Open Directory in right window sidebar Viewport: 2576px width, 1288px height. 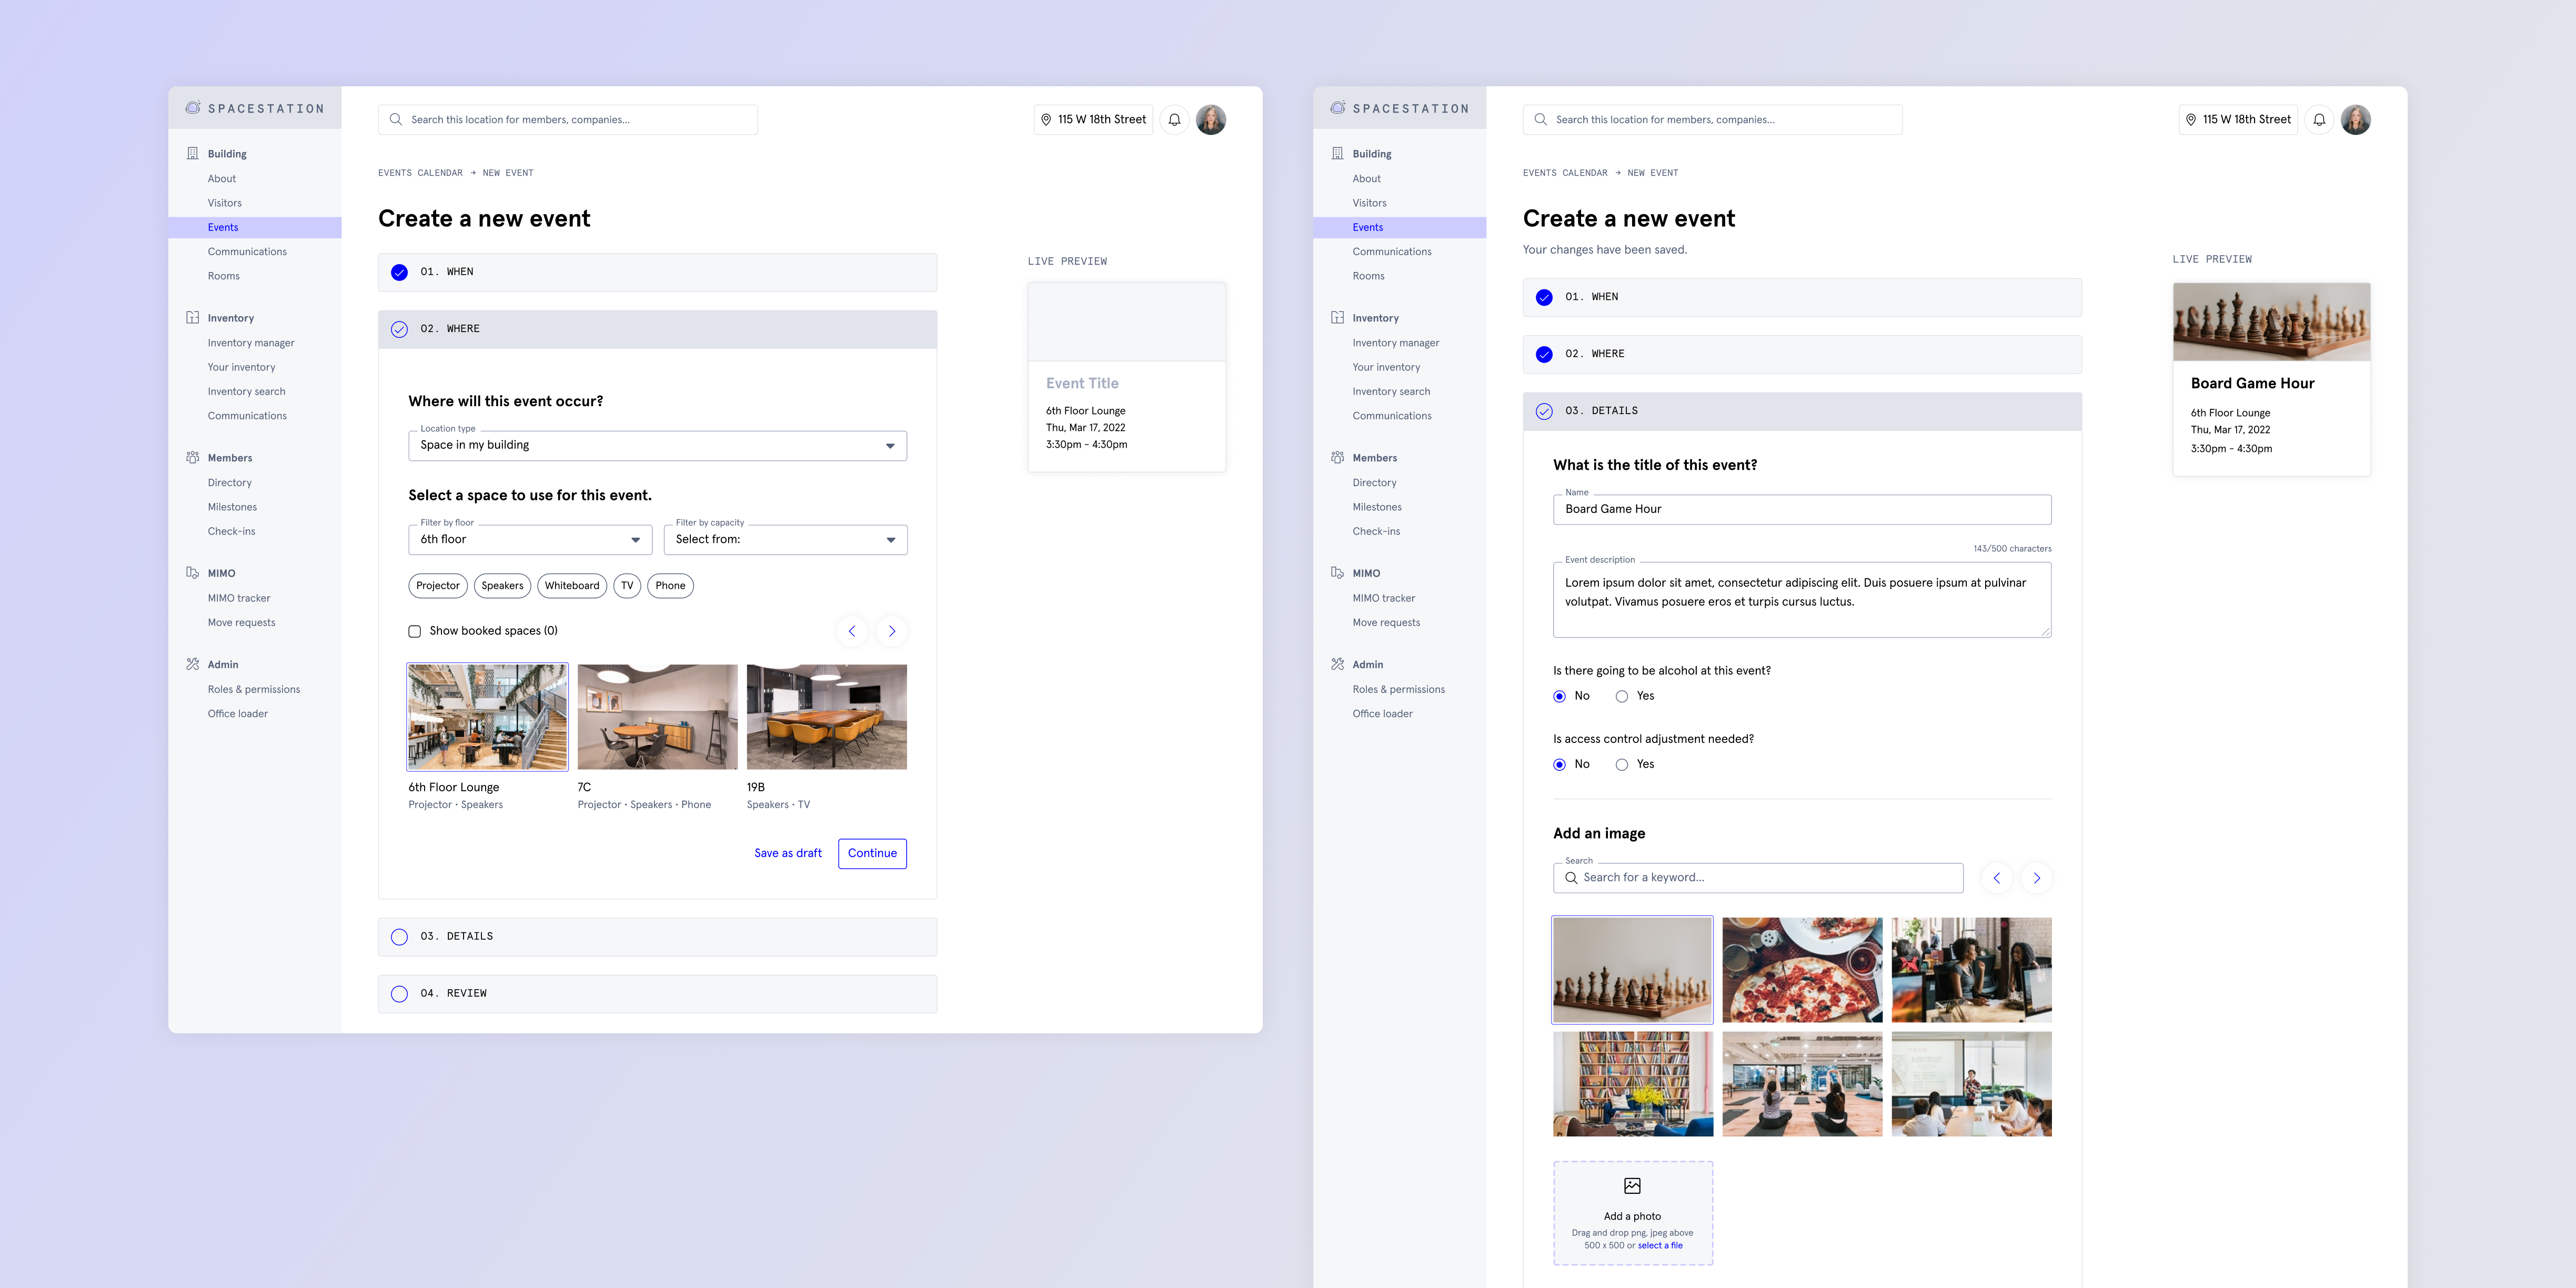pos(1374,483)
